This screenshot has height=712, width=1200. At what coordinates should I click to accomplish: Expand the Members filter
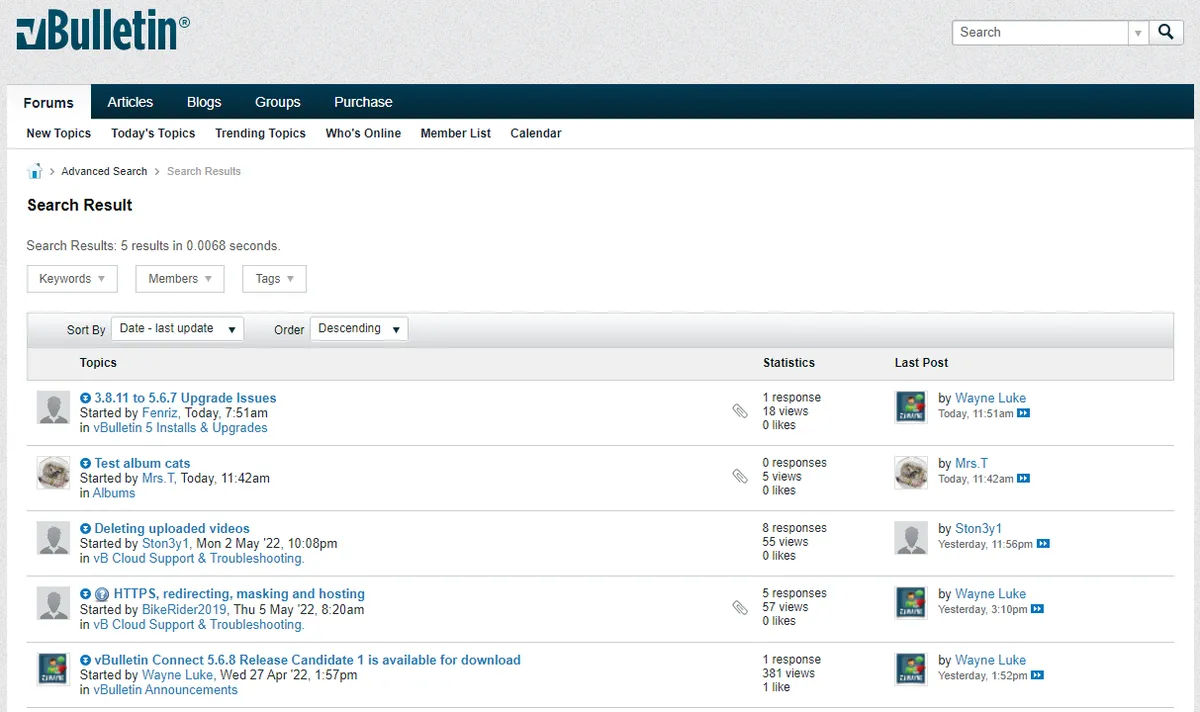click(180, 279)
